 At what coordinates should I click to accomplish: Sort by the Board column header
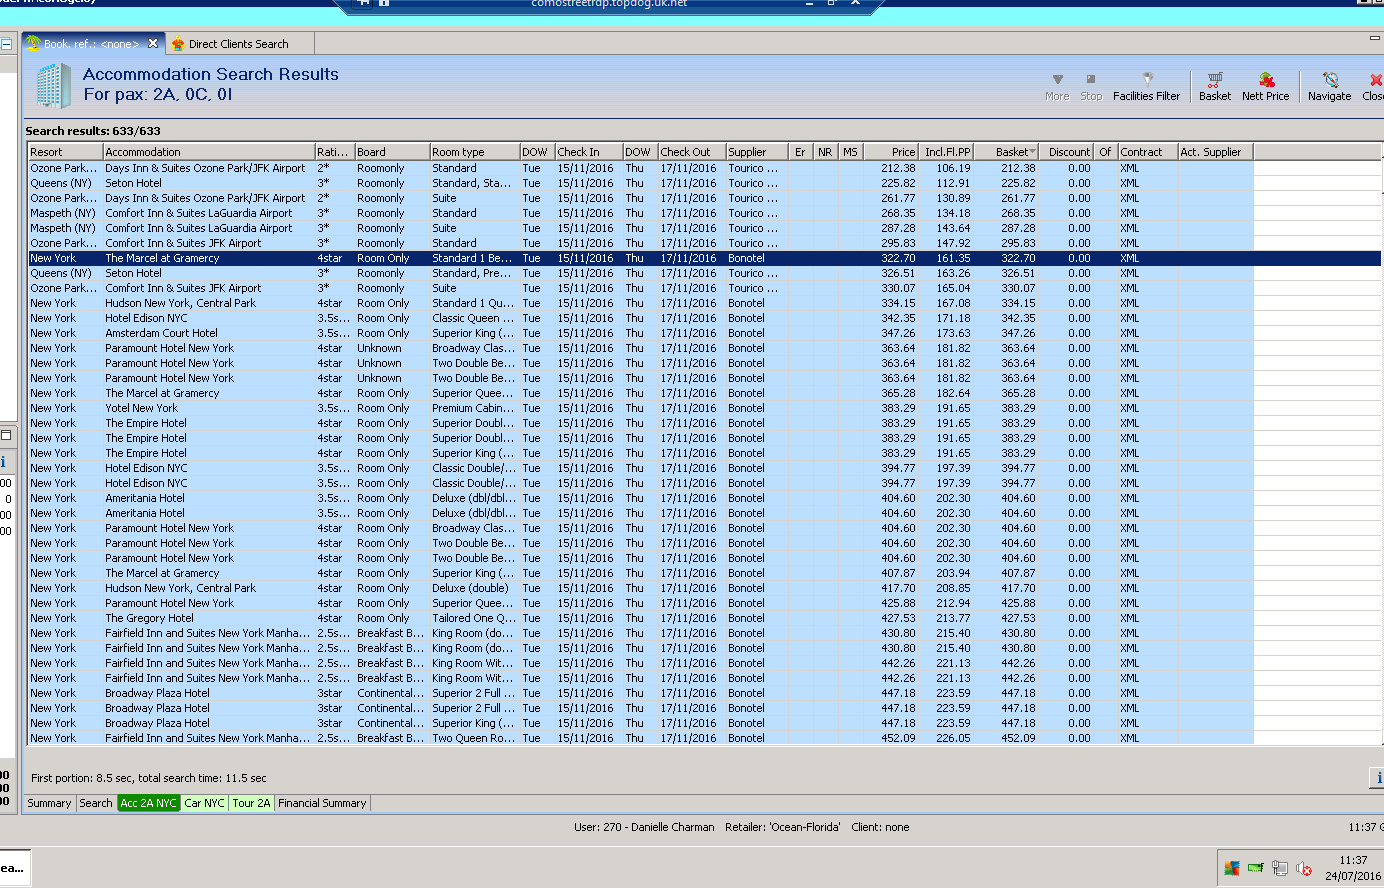tap(392, 152)
